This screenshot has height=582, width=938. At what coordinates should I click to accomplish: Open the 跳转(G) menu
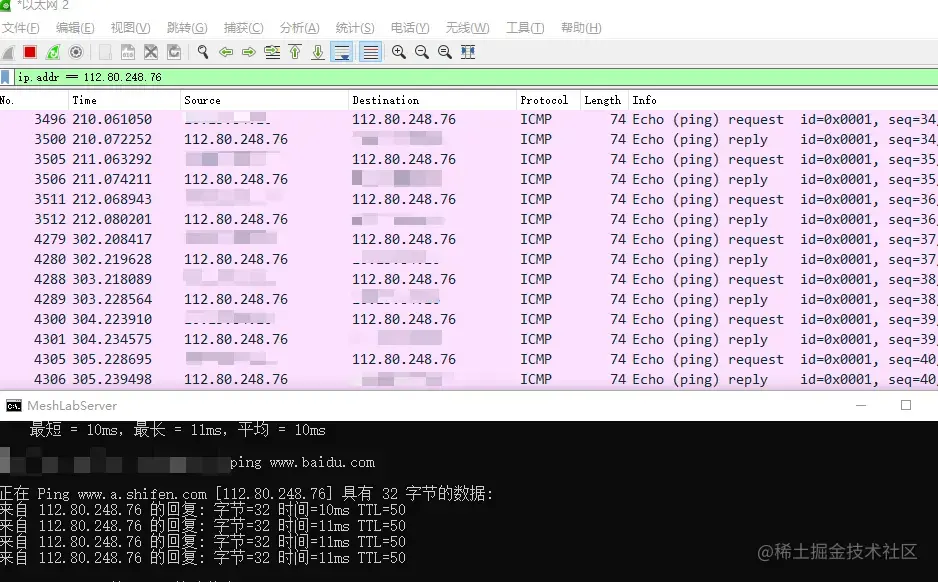(x=187, y=28)
